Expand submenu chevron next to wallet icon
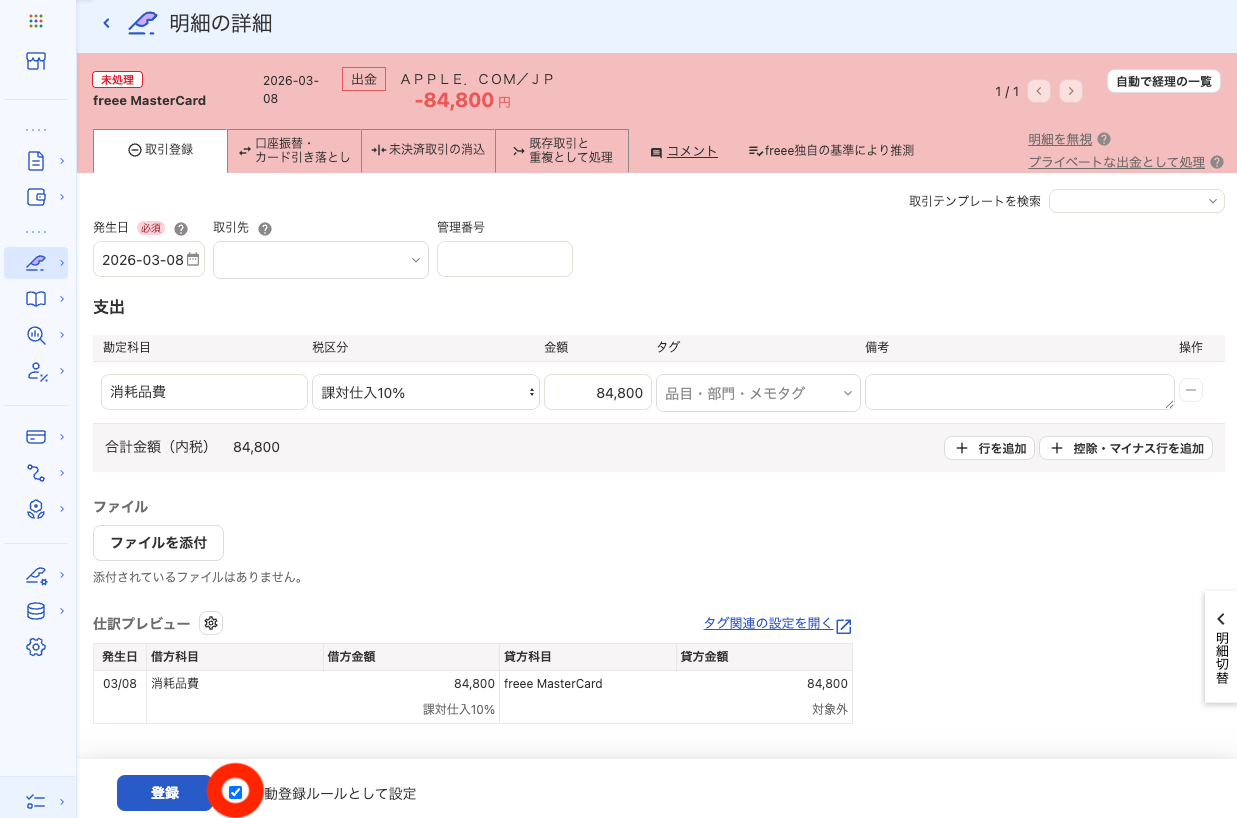Viewport: 1237px width, 818px height. 62,197
